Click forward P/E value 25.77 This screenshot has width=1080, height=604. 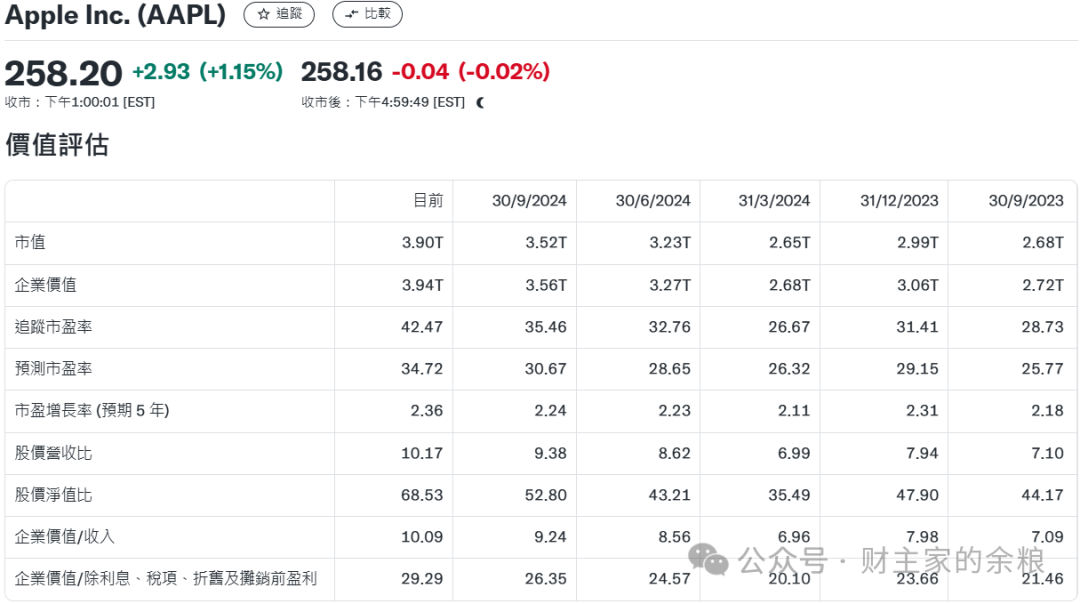(1043, 368)
